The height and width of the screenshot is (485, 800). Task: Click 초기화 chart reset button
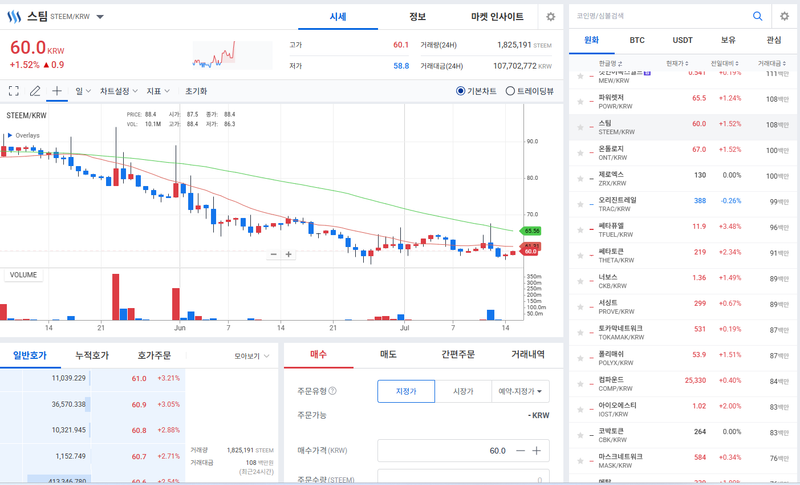[x=196, y=91]
